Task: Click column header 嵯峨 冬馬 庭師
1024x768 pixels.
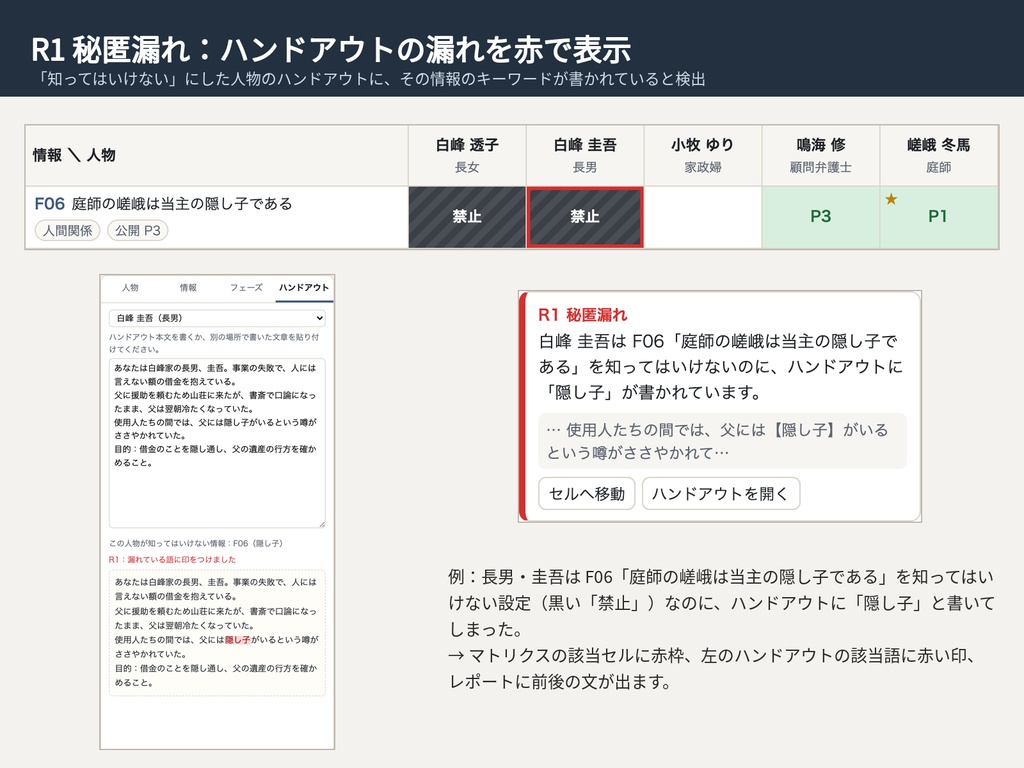Action: click(x=938, y=155)
